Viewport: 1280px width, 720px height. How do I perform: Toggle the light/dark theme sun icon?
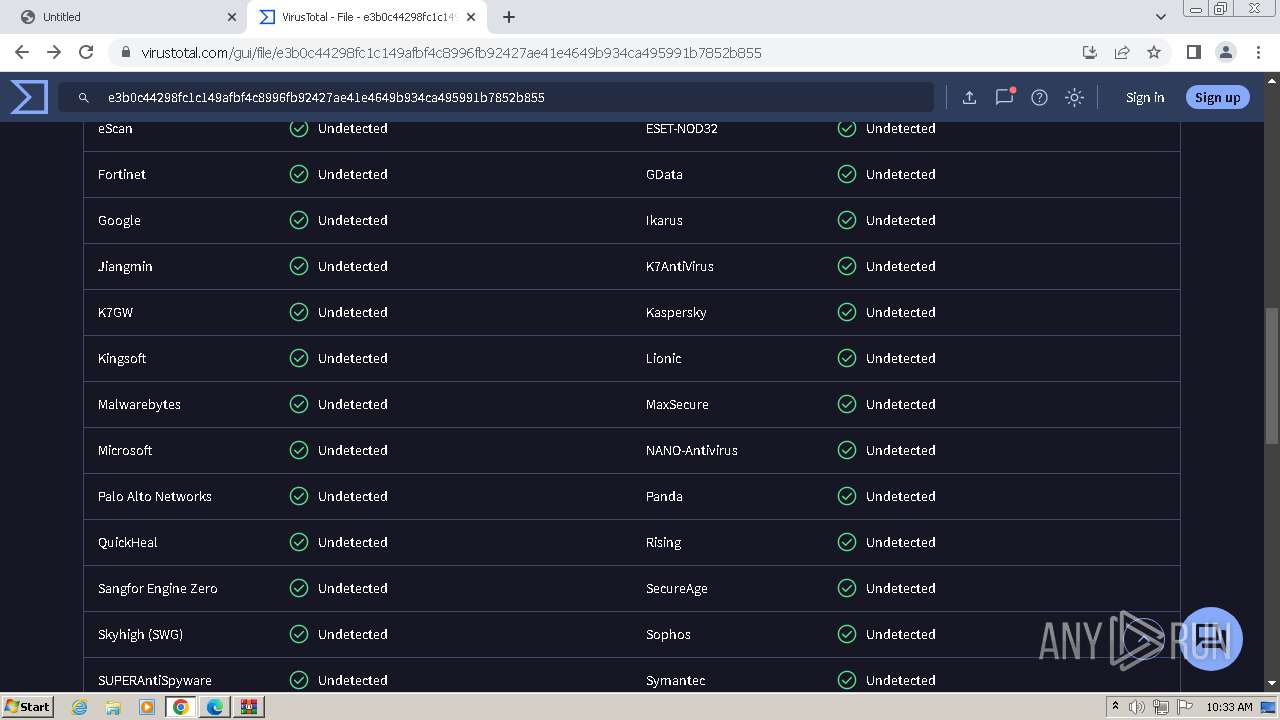[x=1074, y=97]
